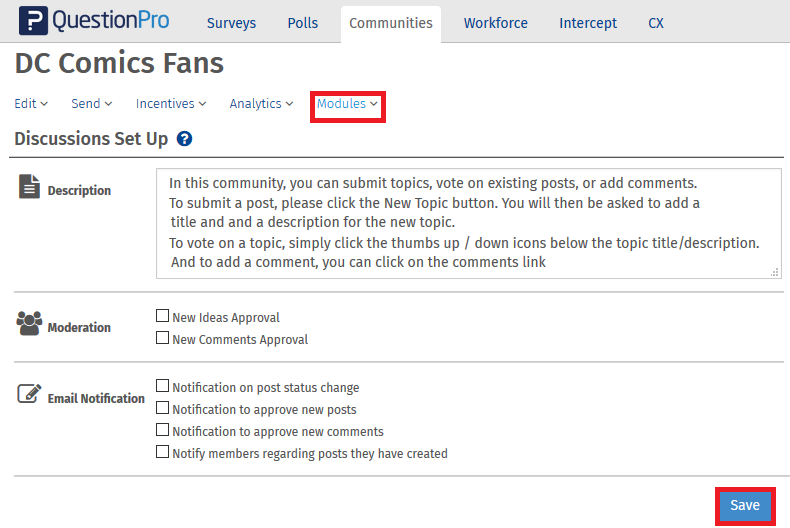
Task: Save the discussion settings
Action: (x=744, y=506)
